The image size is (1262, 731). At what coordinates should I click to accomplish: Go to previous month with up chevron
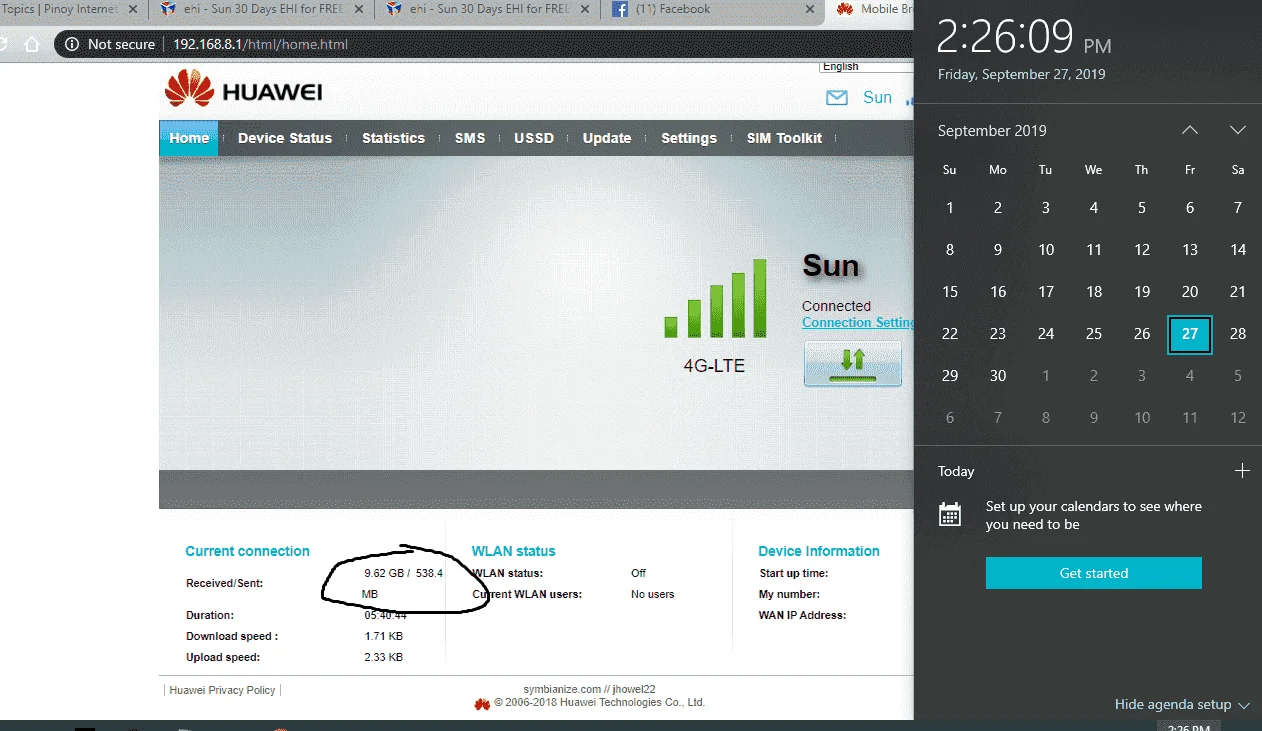1189,131
